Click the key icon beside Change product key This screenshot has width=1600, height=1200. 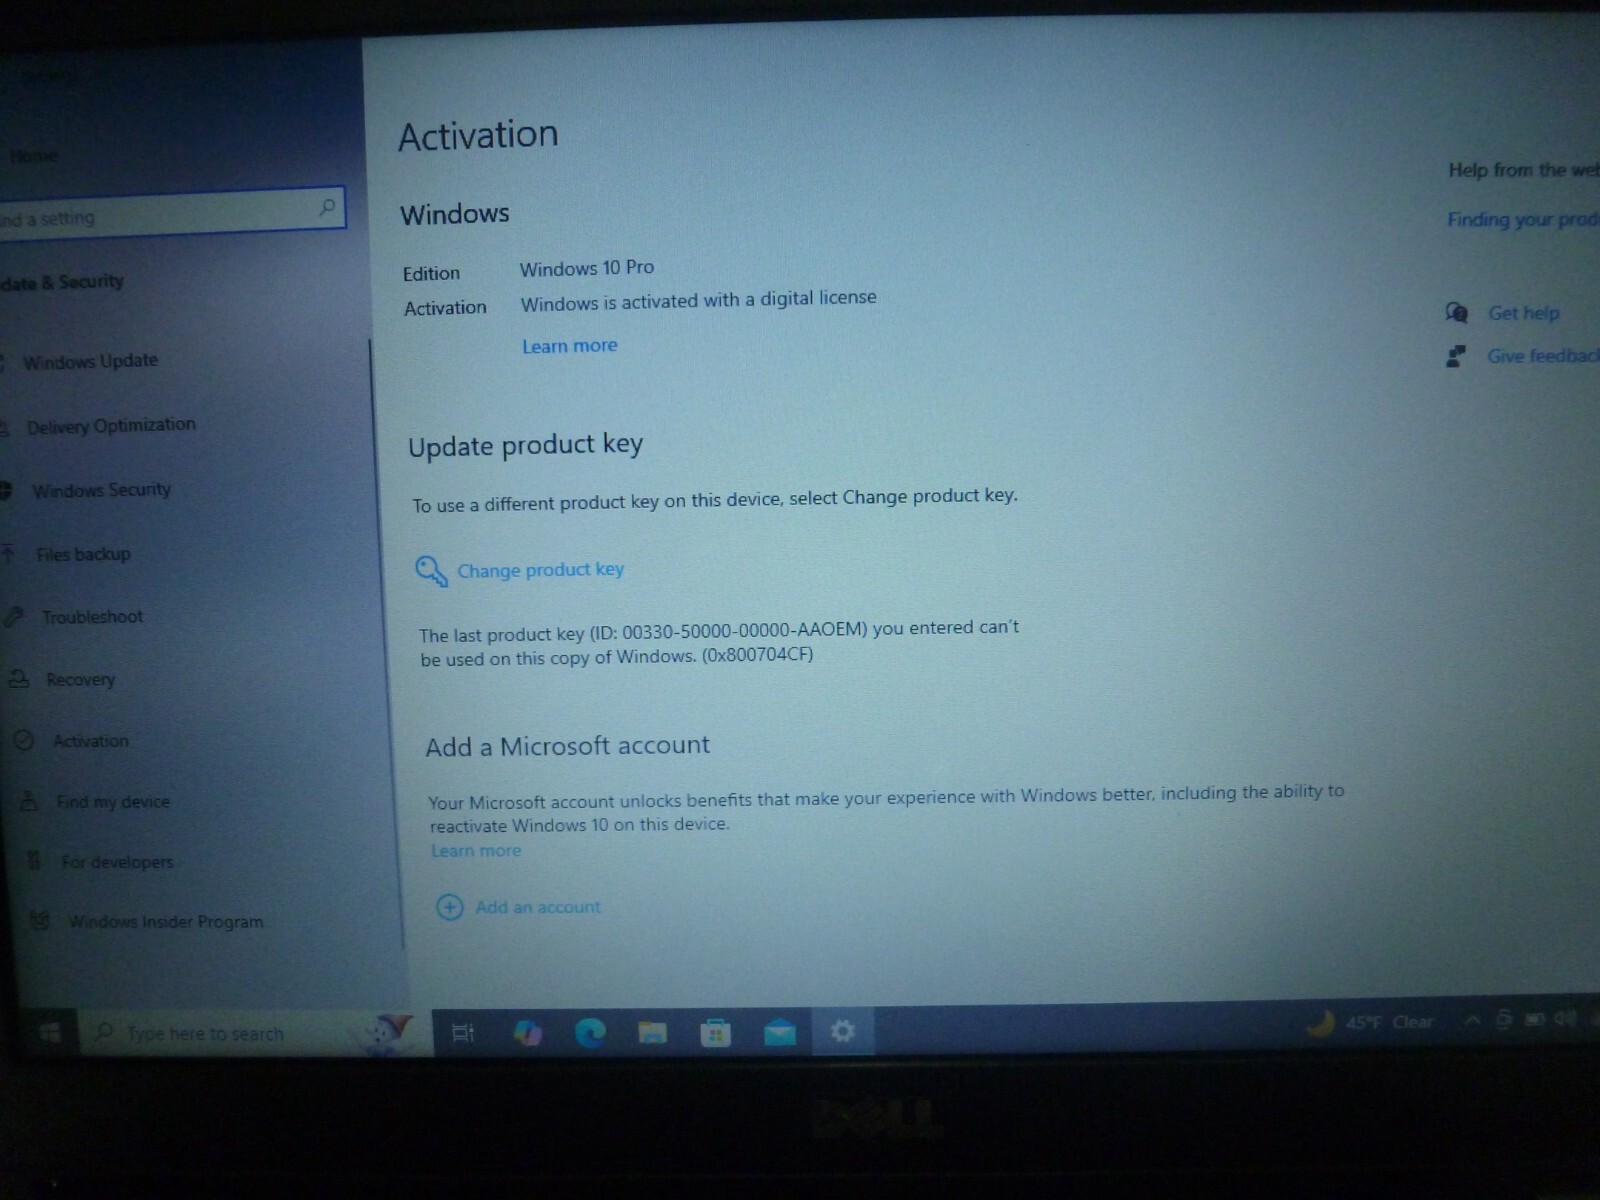pyautogui.click(x=431, y=571)
